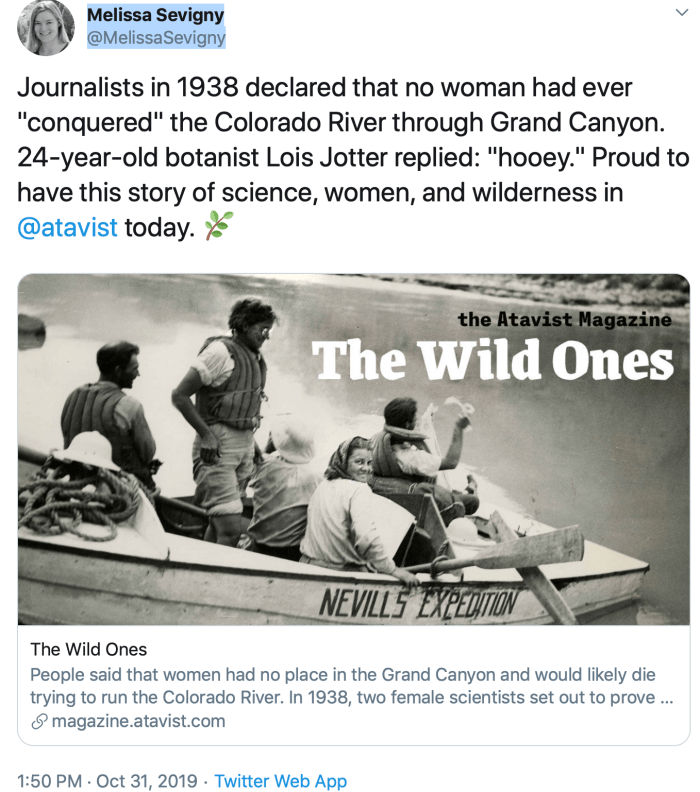
Task: Click the Melissa Sevigny display name
Action: pos(155,15)
